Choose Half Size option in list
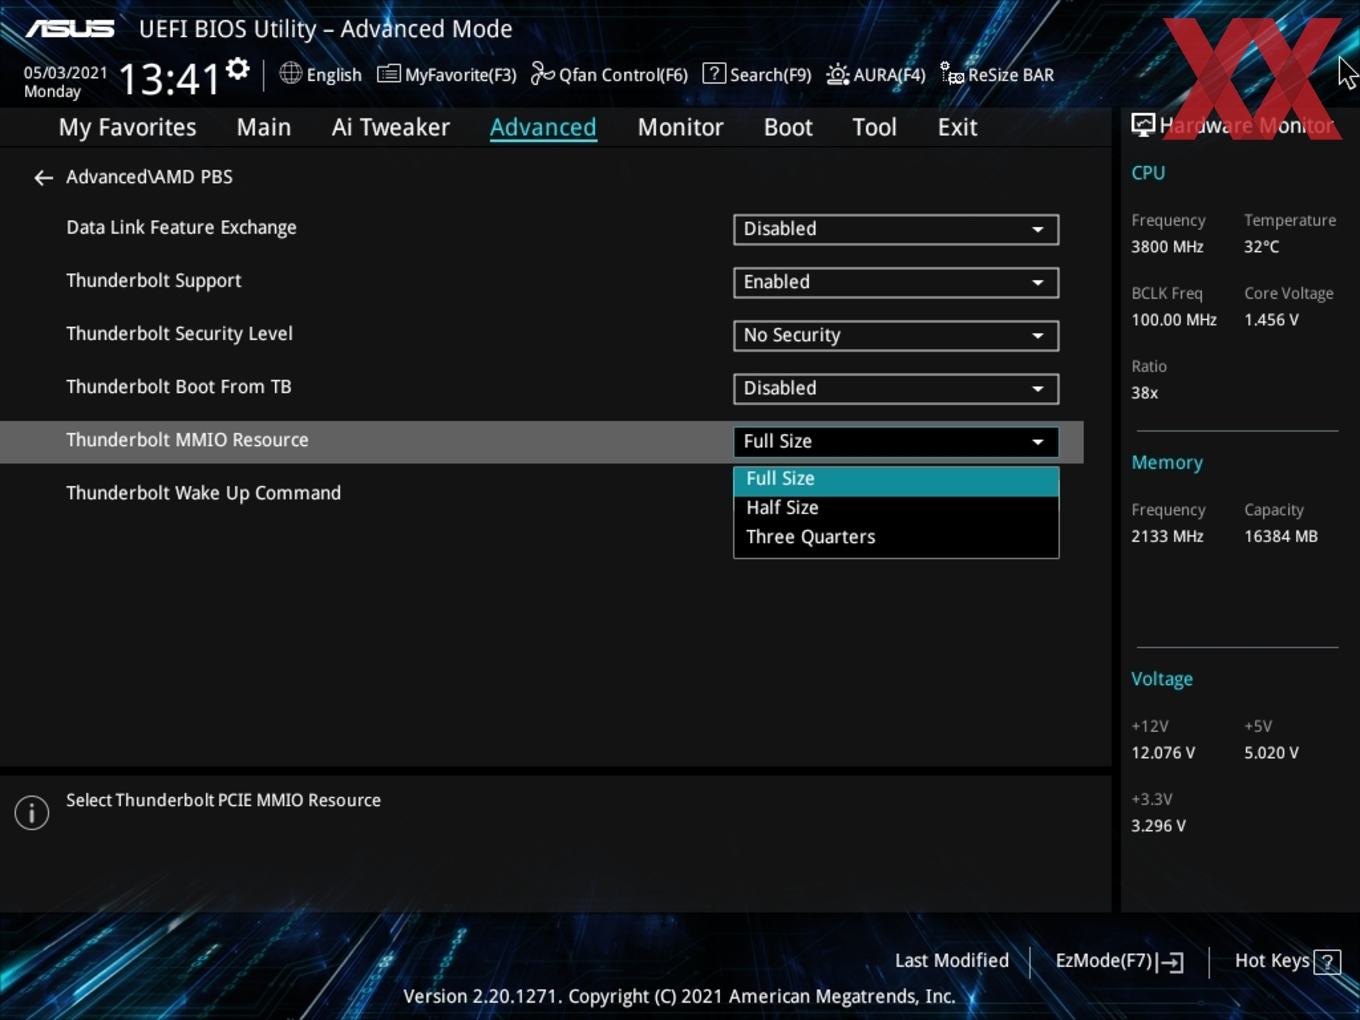The image size is (1360, 1020). point(896,508)
